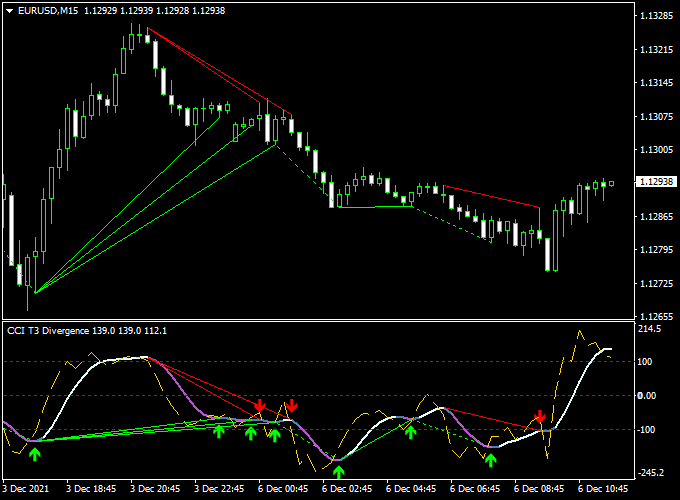Image resolution: width=680 pixels, height=500 pixels.
Task: Click the current price label 1.12938
Action: pos(656,182)
